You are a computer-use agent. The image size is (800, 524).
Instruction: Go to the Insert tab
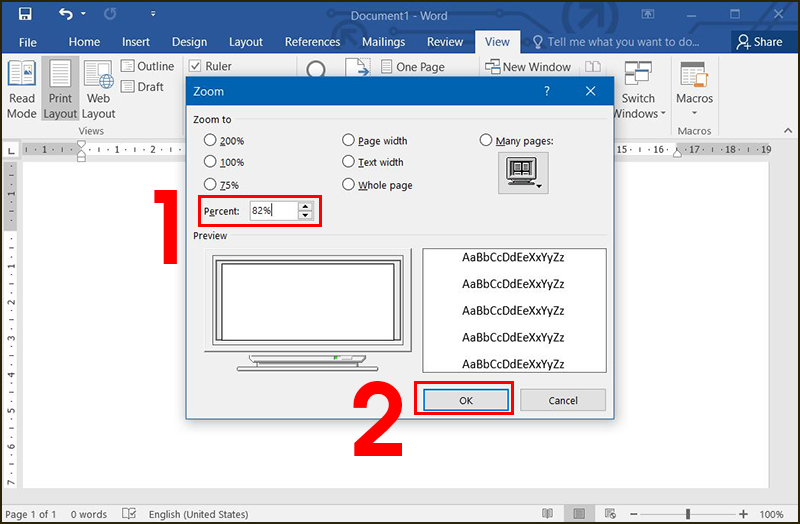point(136,42)
